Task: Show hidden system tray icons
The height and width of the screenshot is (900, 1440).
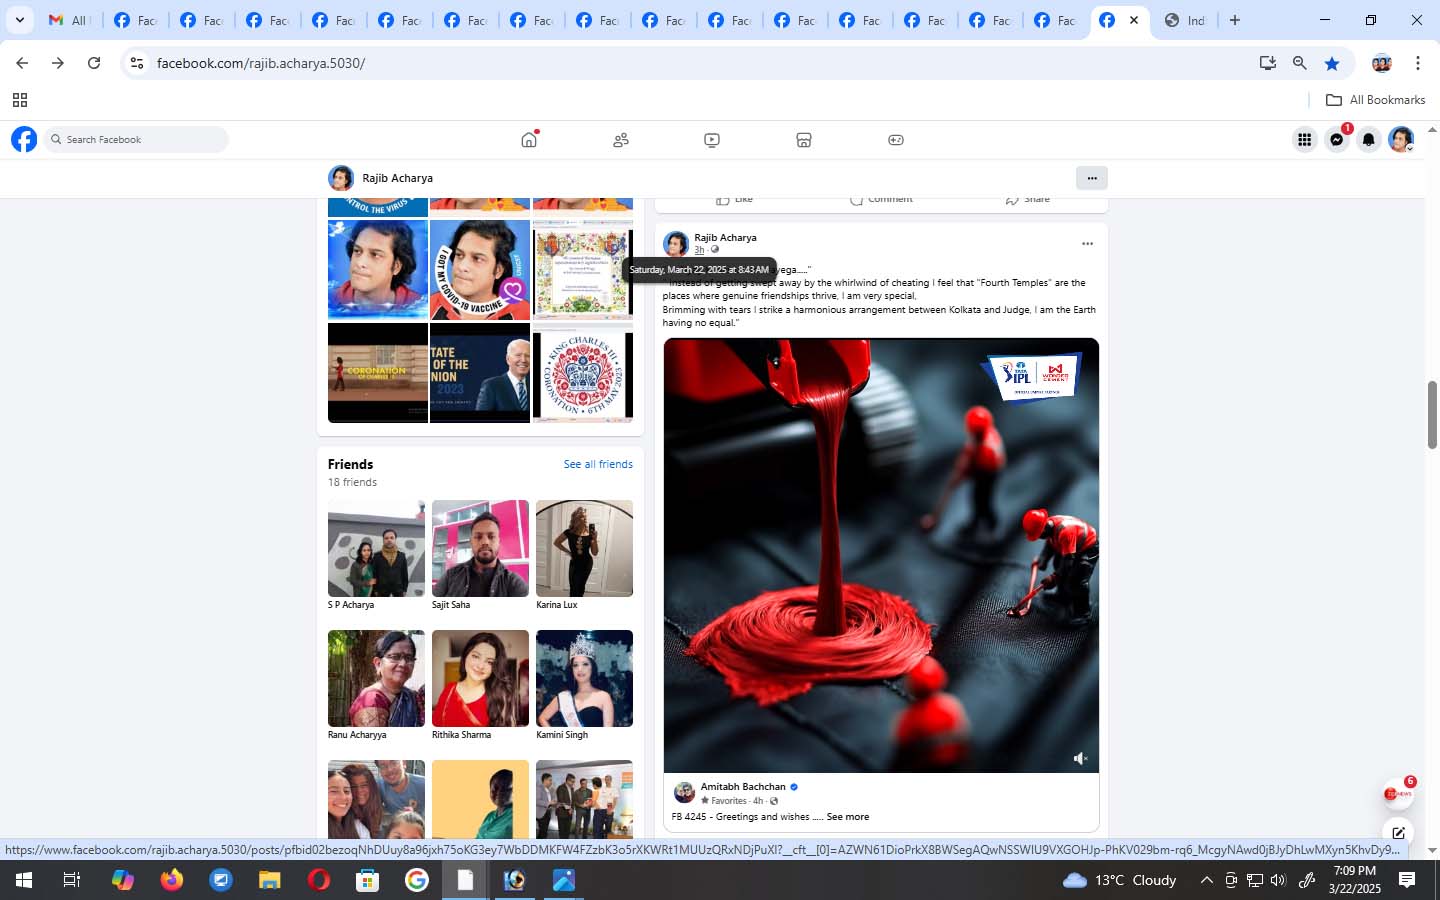Action: [1206, 880]
